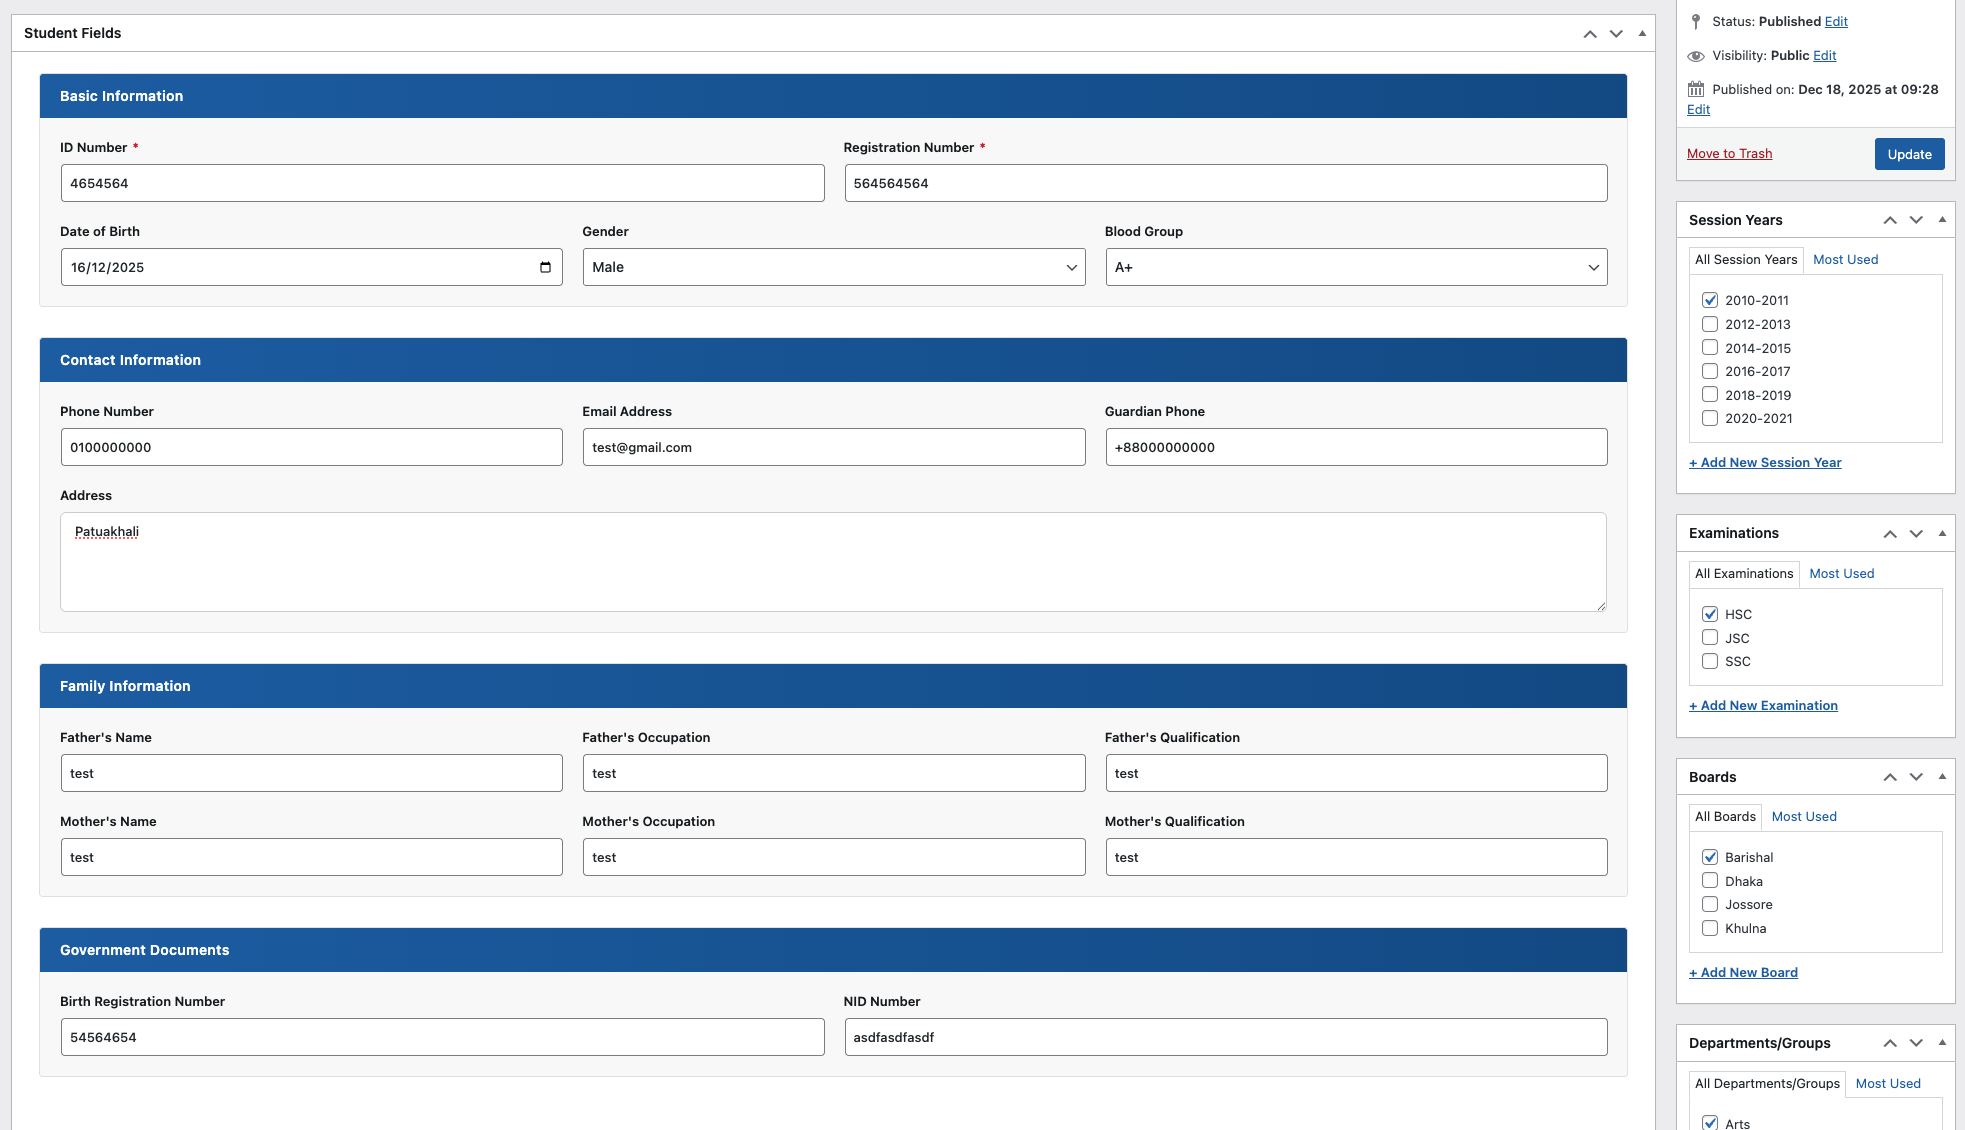The height and width of the screenshot is (1130, 1965).
Task: Click the location pin icon beside Status
Action: tap(1696, 21)
